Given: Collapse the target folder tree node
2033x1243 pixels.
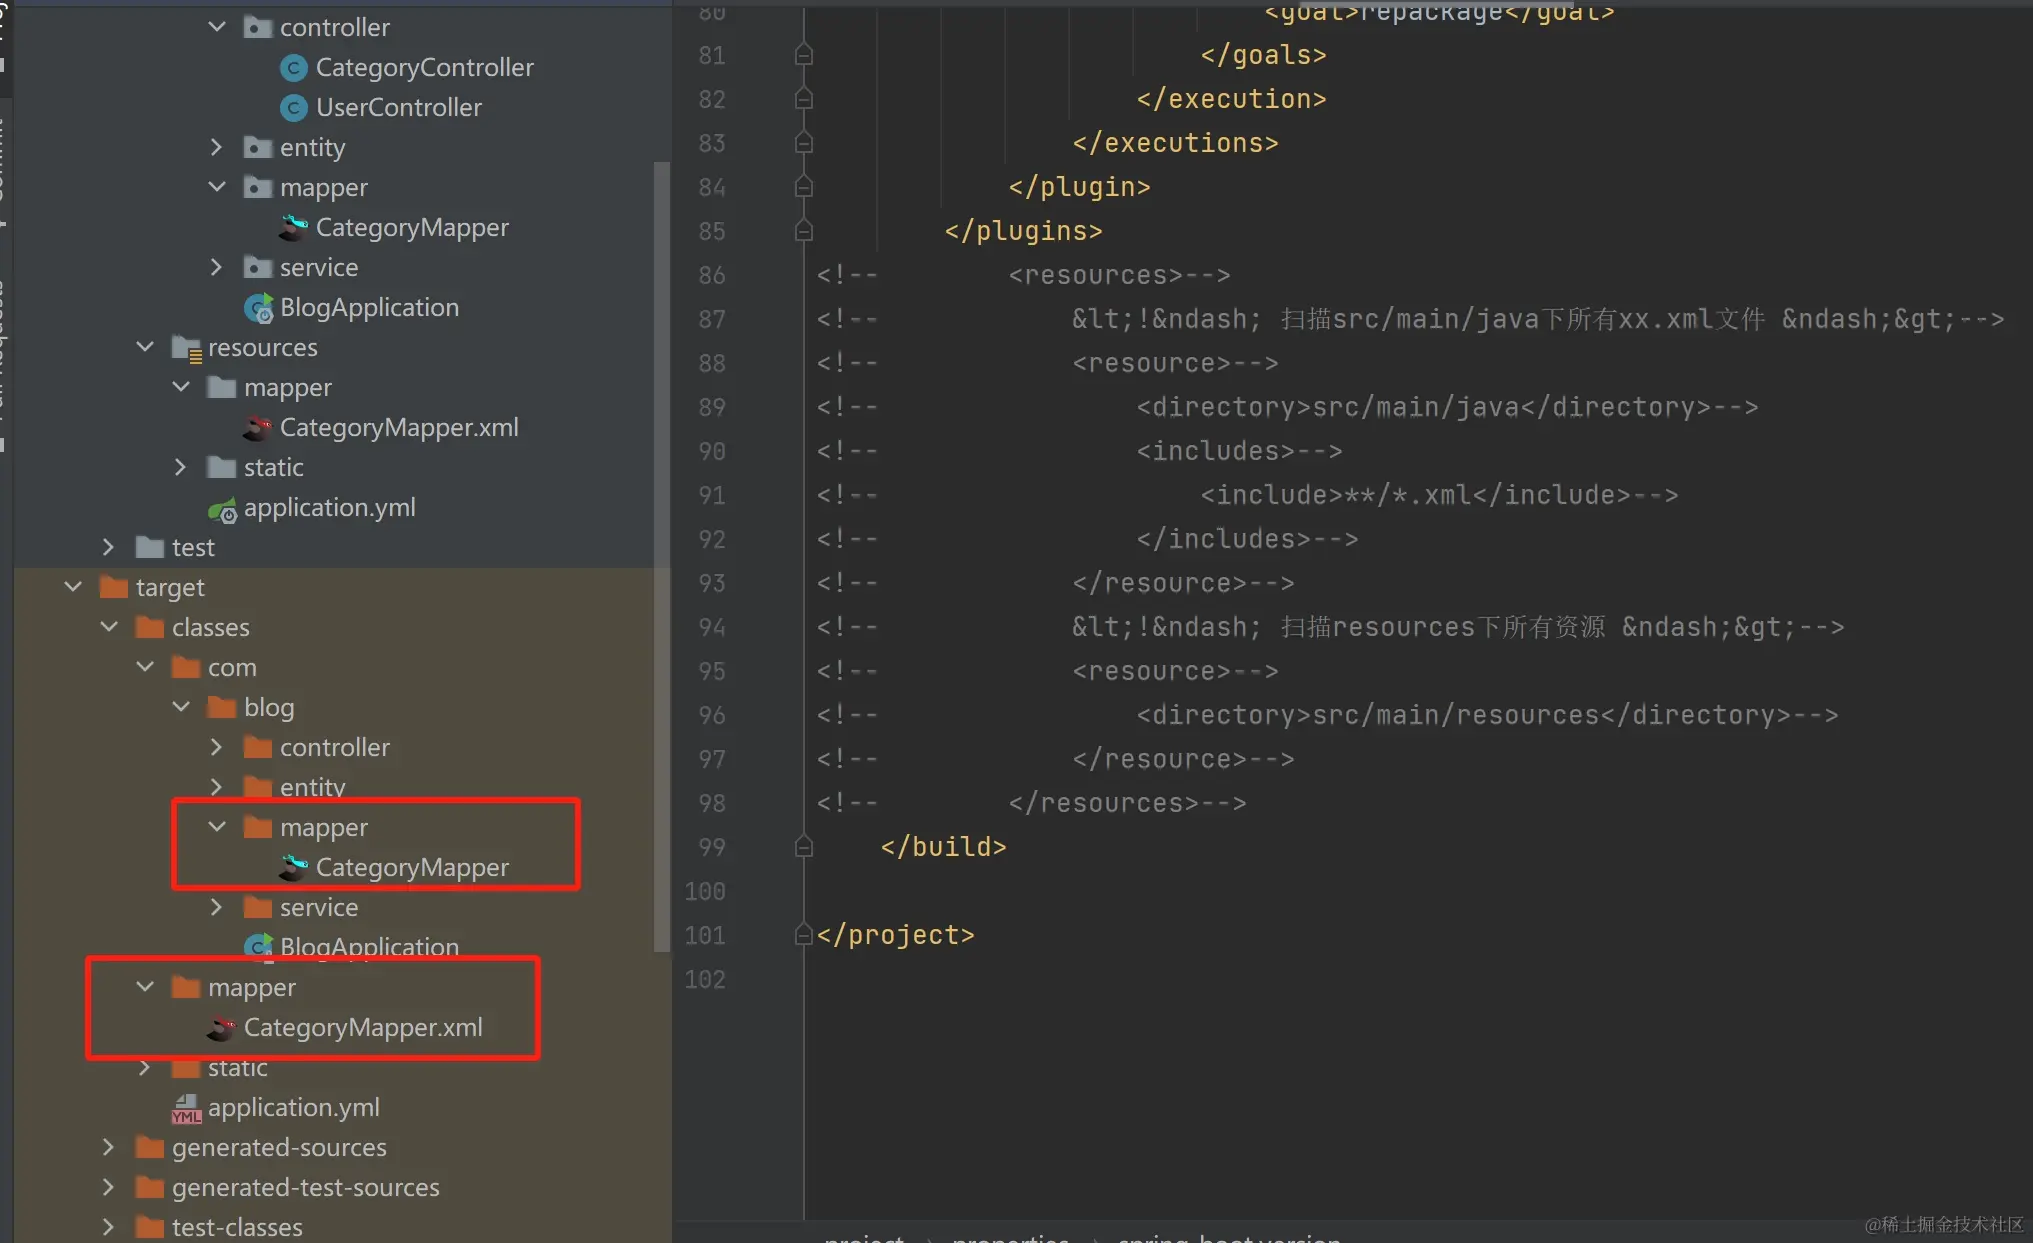Looking at the screenshot, I should (x=73, y=587).
